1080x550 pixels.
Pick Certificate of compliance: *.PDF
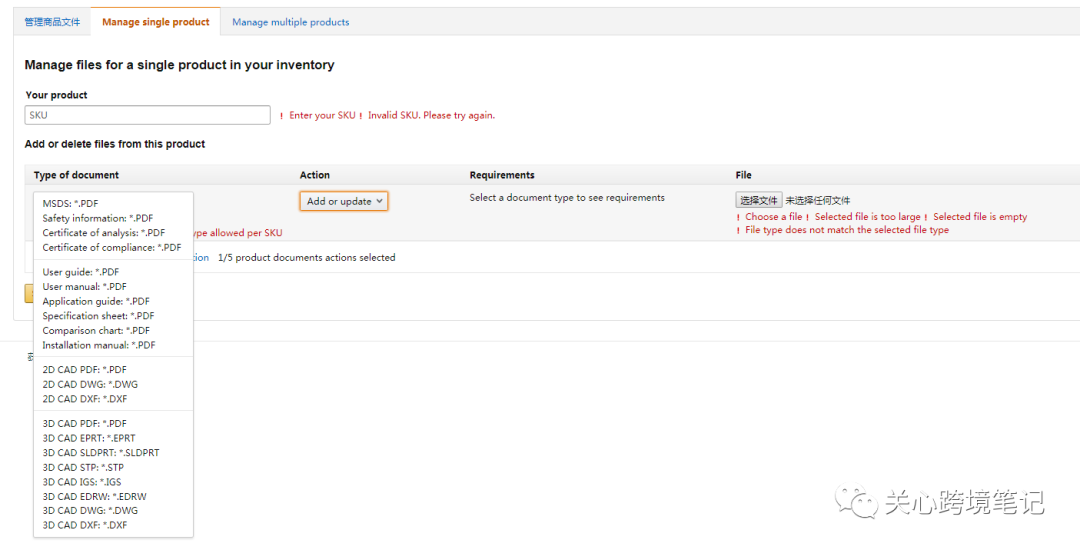point(112,247)
